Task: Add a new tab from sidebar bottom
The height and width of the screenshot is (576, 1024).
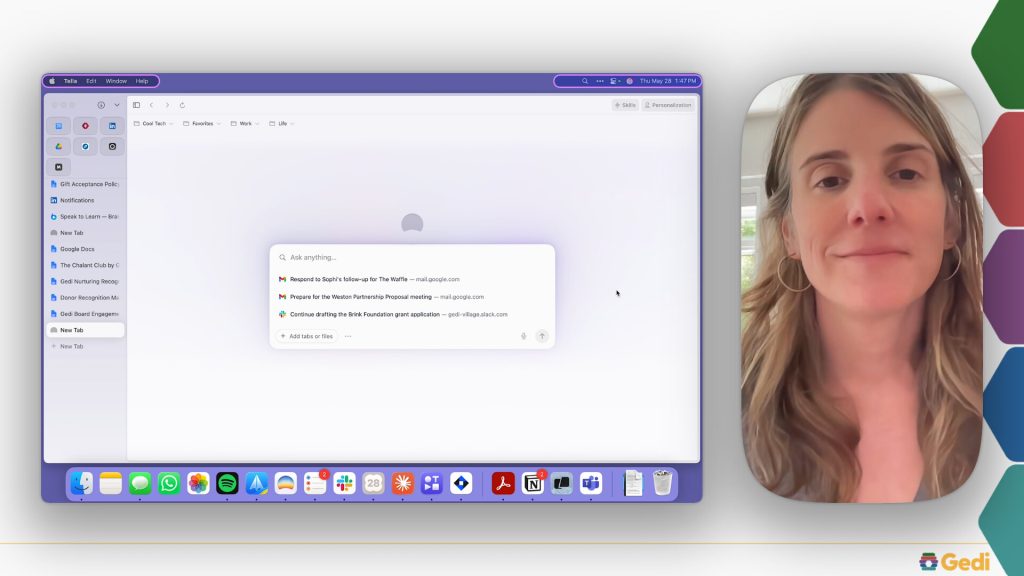Action: [x=86, y=346]
